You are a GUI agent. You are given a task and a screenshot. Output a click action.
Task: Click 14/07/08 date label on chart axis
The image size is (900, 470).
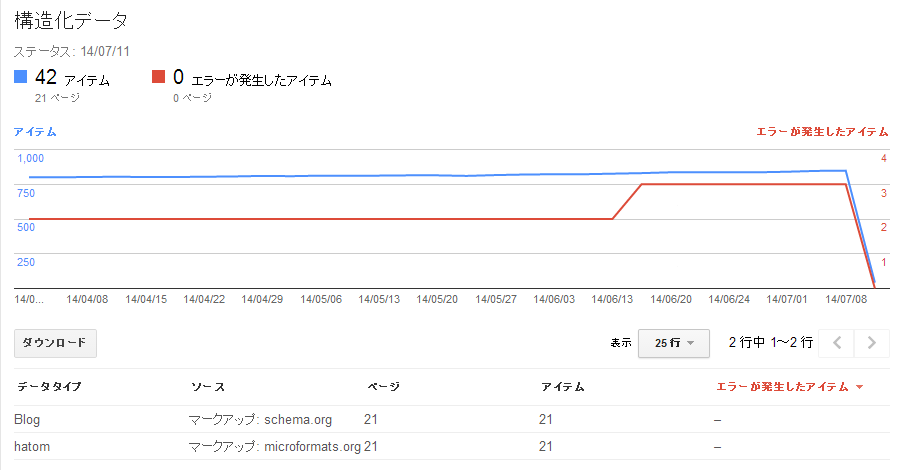pos(846,300)
